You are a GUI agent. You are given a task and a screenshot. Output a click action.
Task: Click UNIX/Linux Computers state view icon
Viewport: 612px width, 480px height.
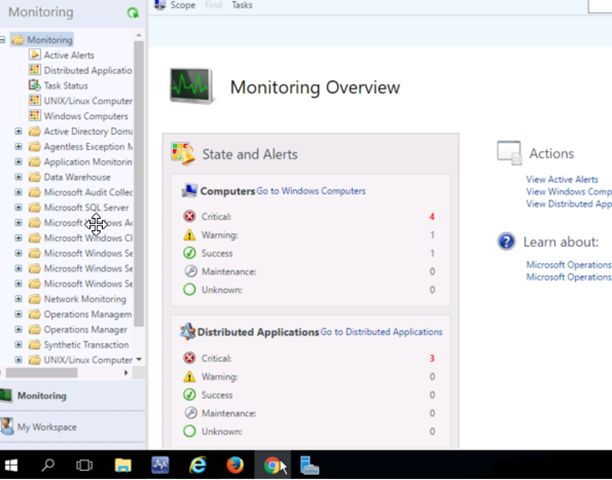pyautogui.click(x=34, y=100)
